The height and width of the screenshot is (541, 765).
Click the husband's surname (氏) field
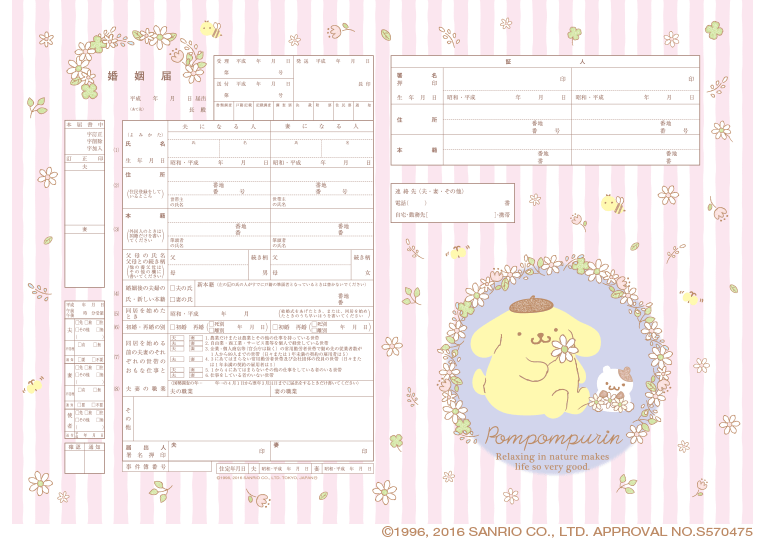point(194,148)
